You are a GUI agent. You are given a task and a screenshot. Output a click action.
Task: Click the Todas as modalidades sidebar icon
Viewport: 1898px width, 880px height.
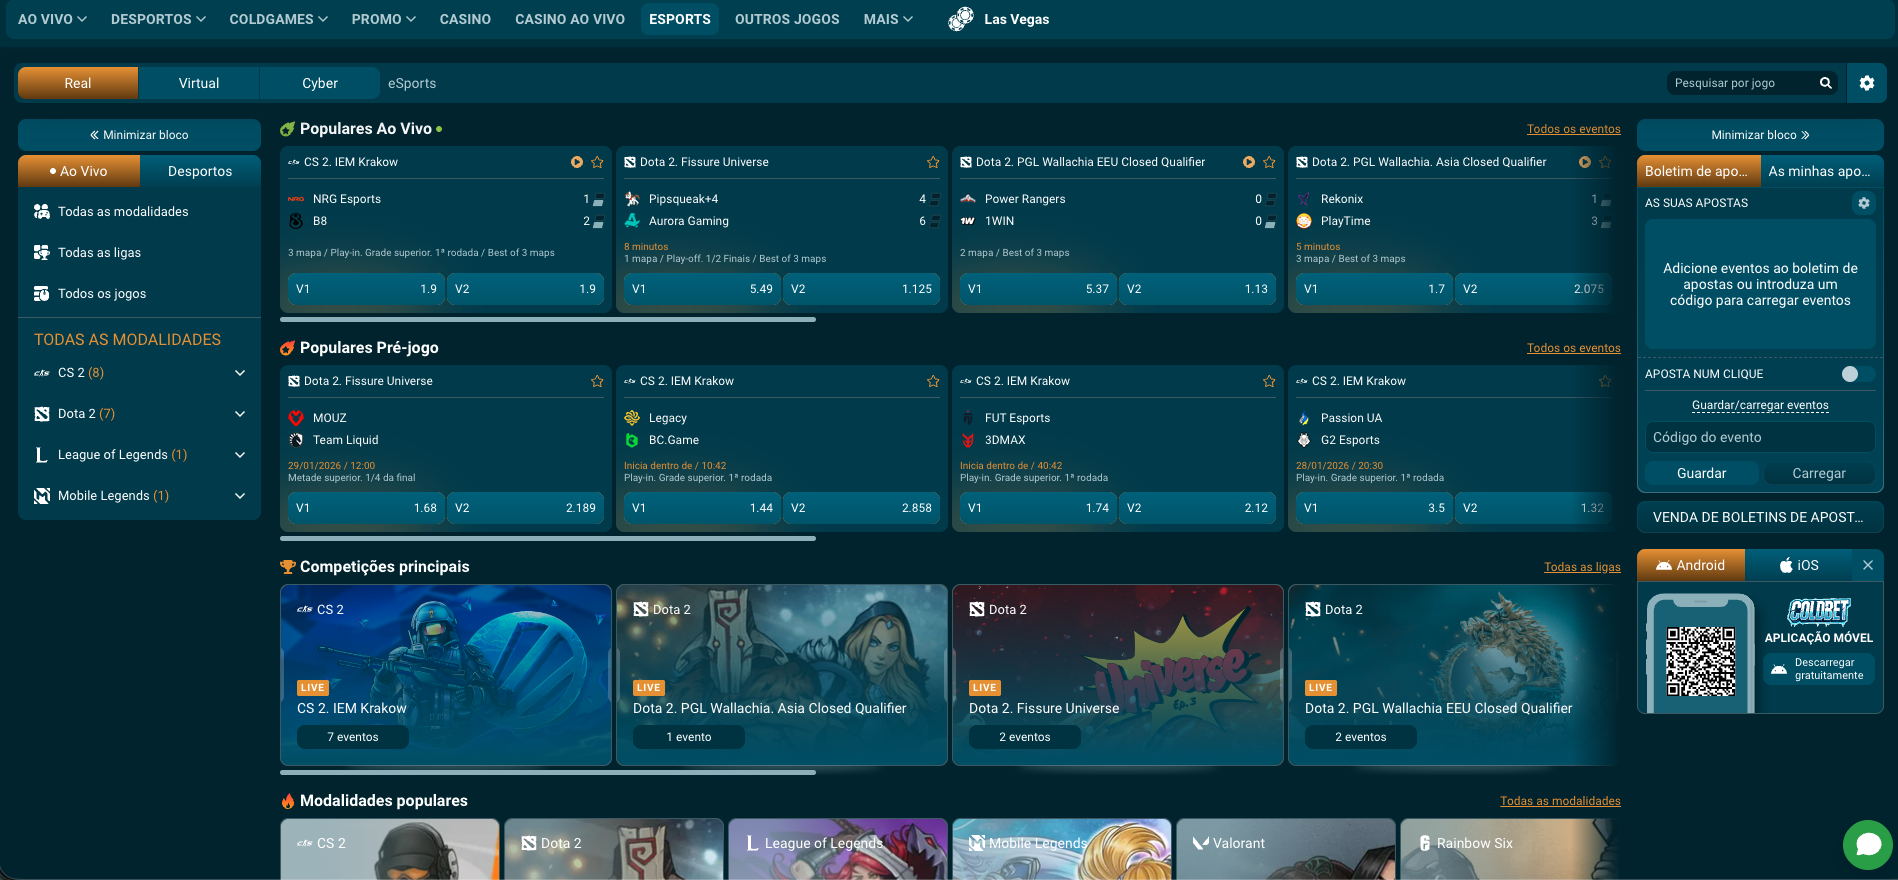pos(42,211)
